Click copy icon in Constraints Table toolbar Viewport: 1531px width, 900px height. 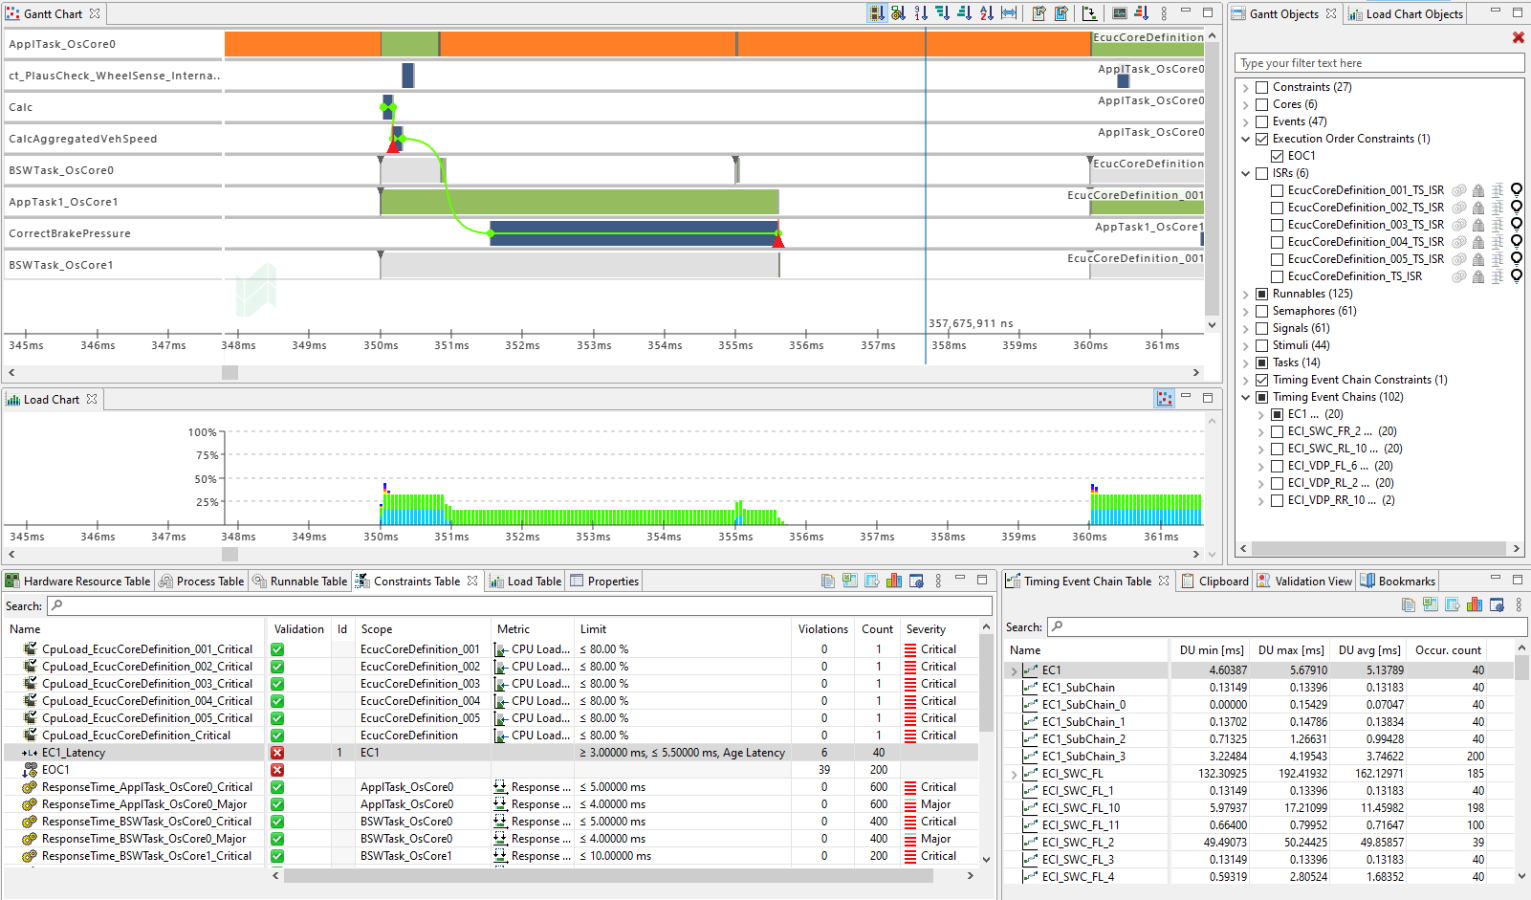coord(828,580)
